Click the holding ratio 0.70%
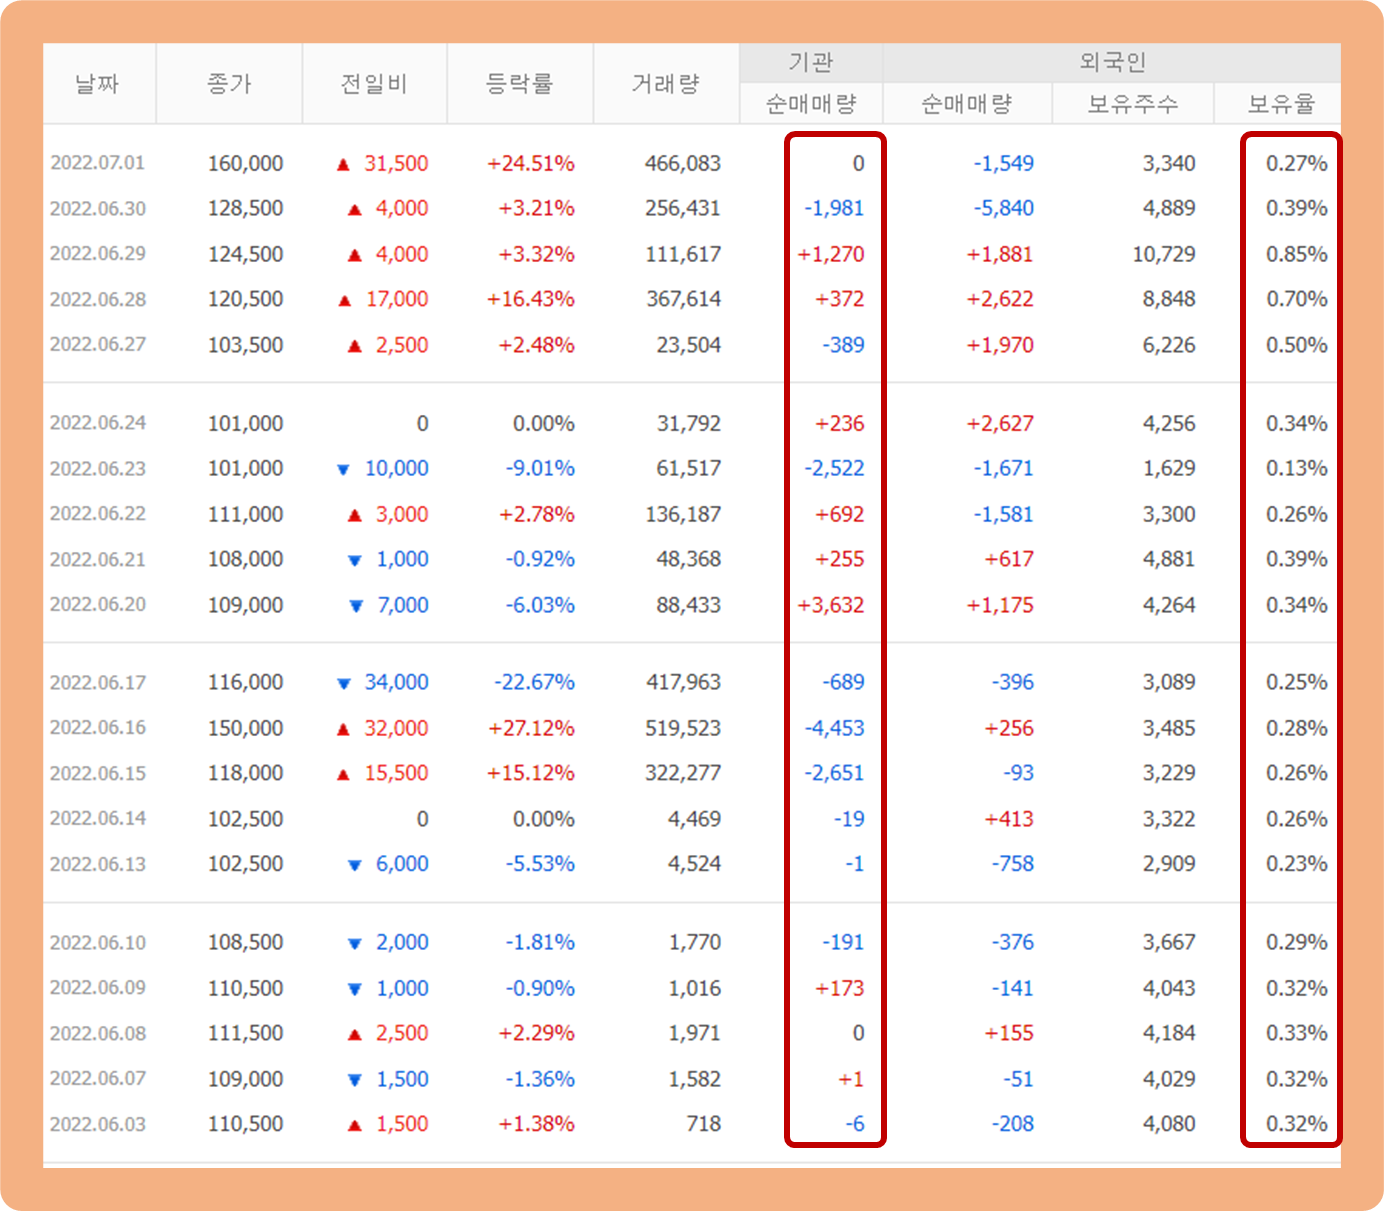 click(1297, 299)
